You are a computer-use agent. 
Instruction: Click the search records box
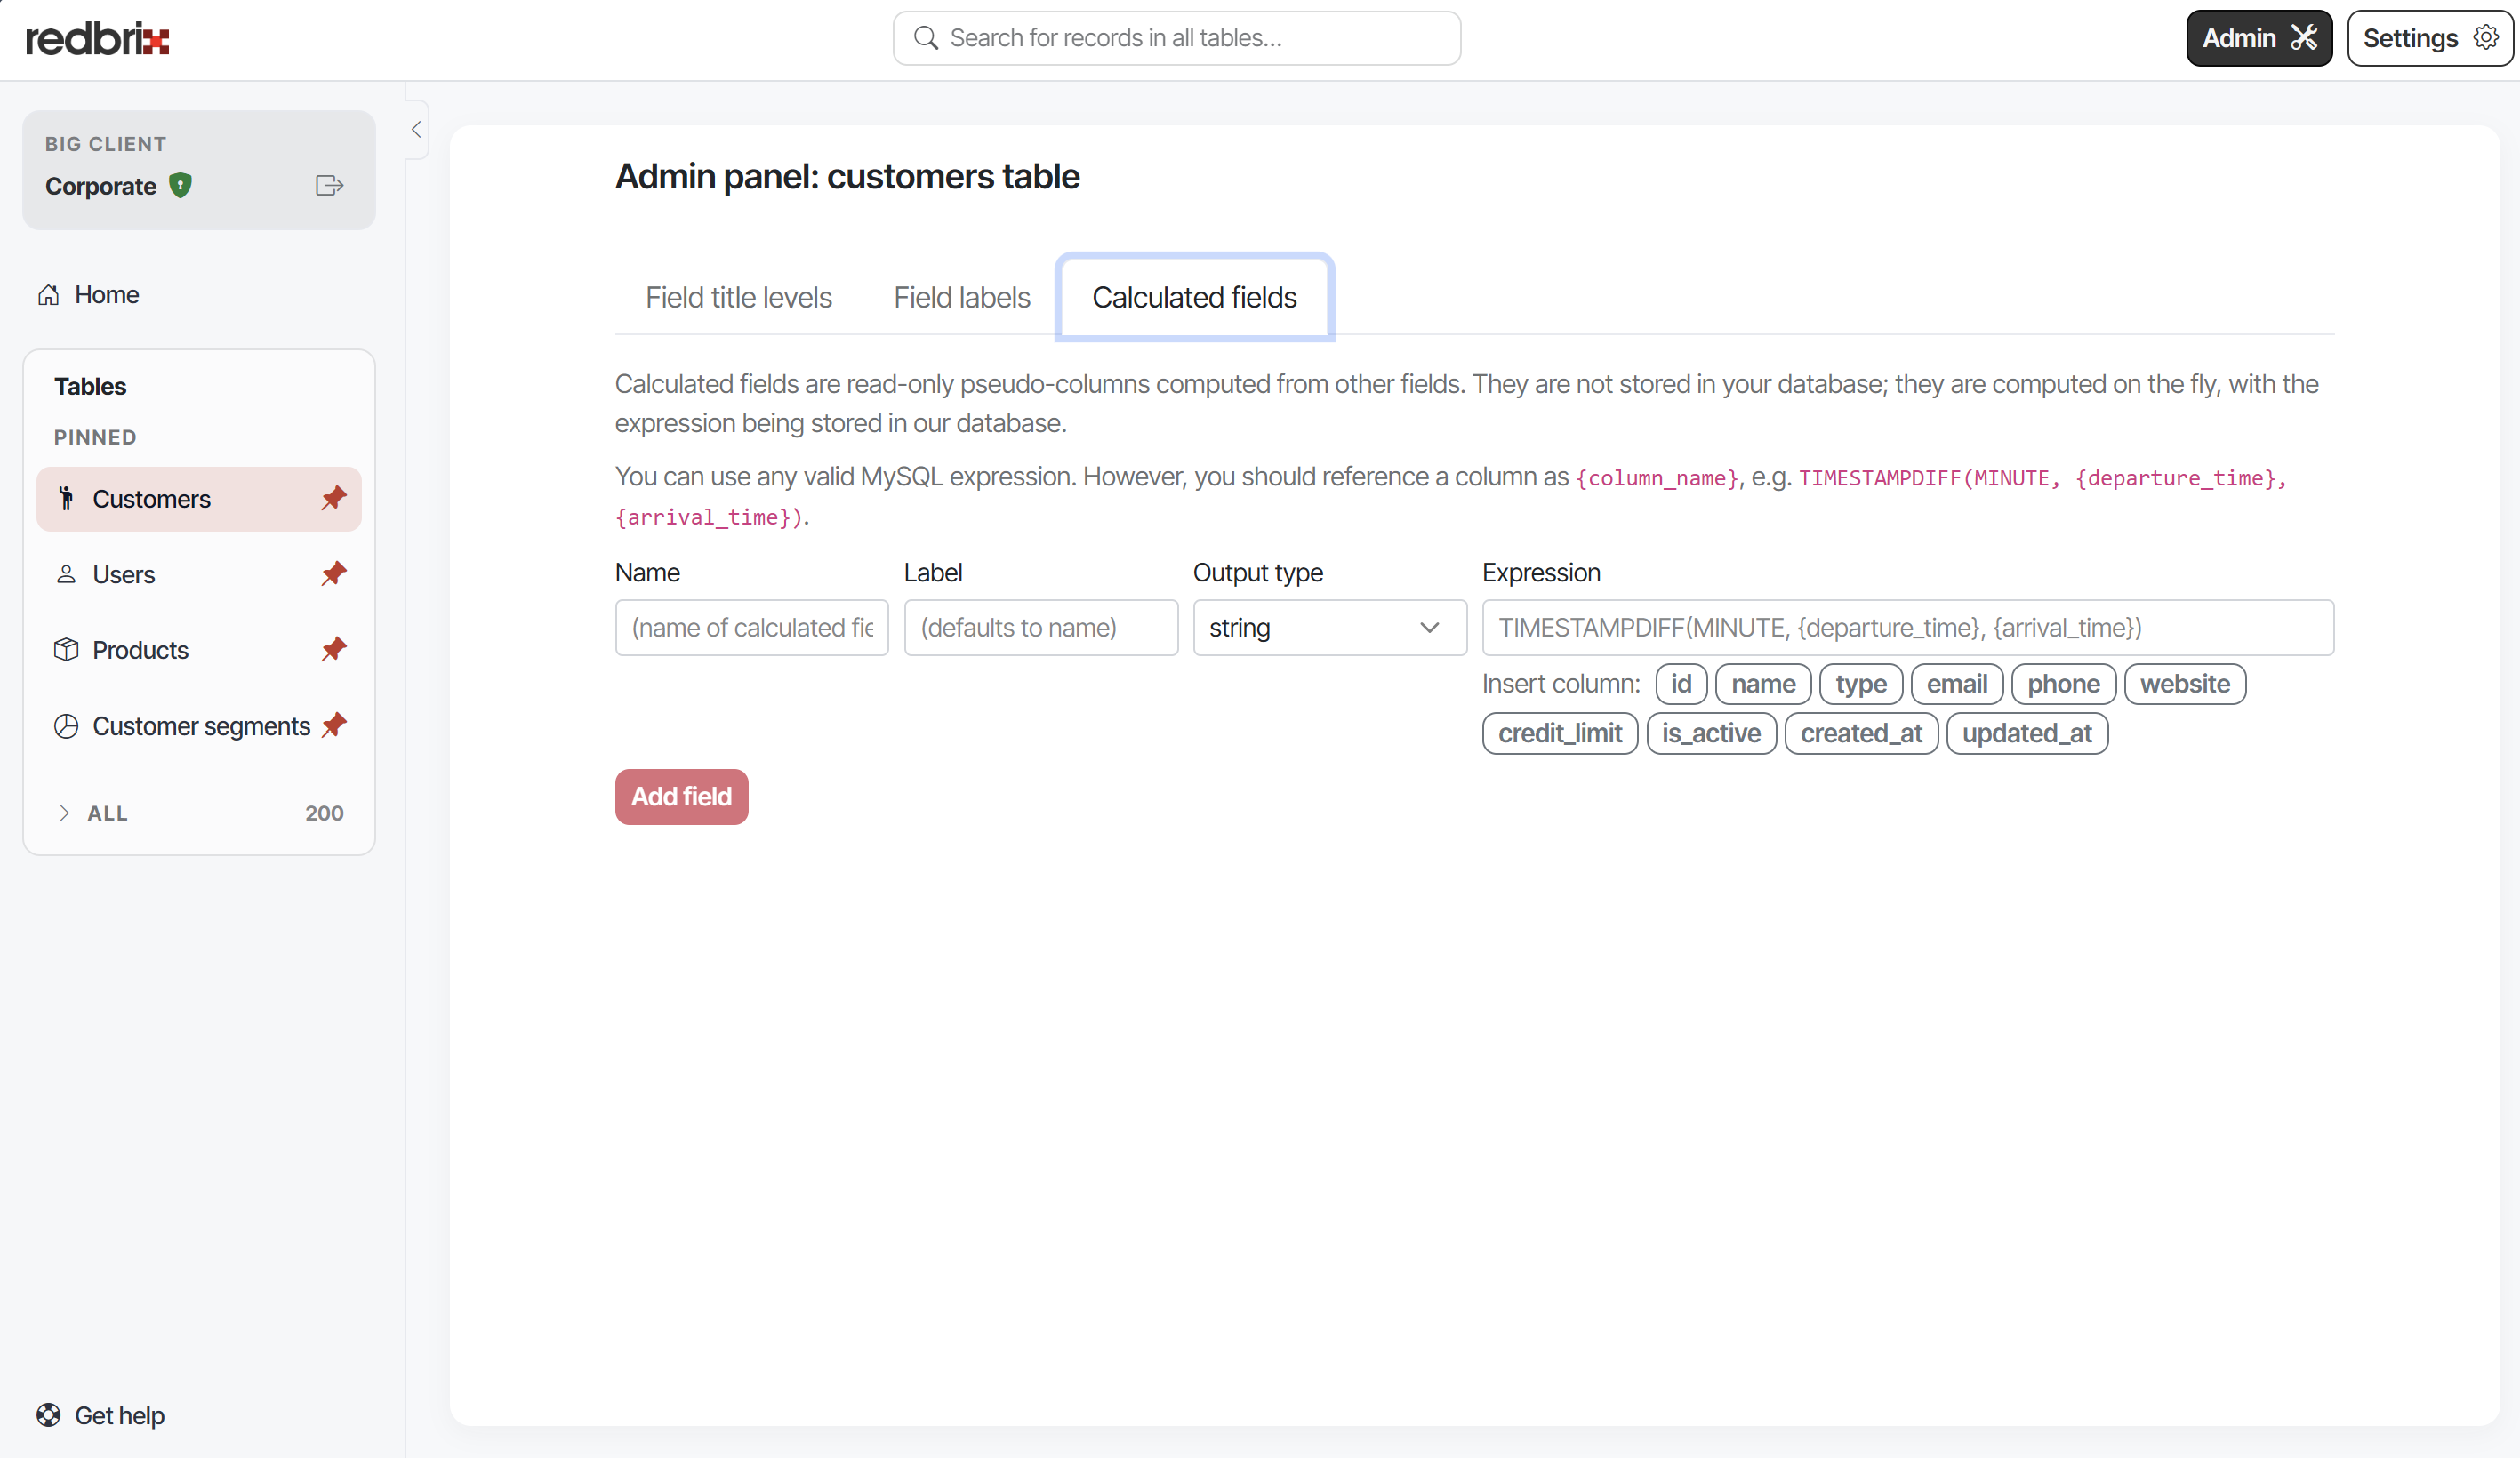tap(1176, 38)
